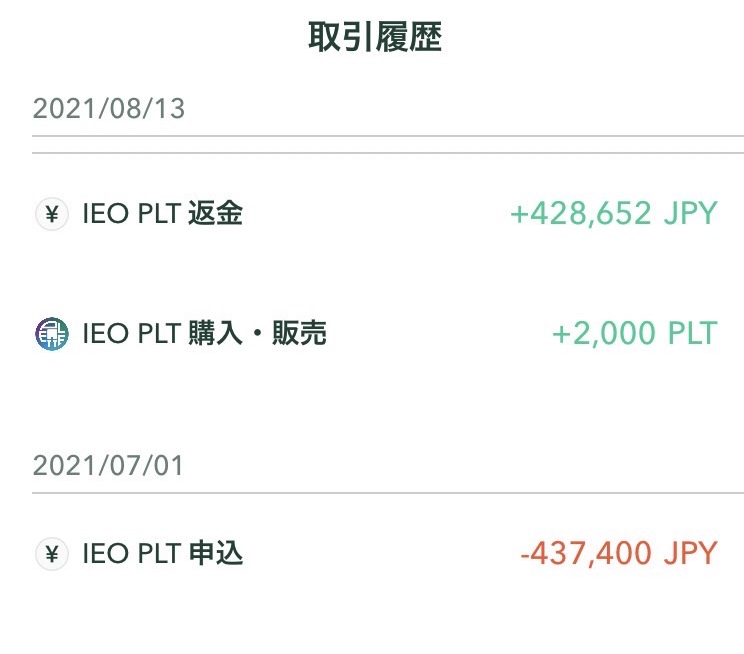Click the 取引履歴 page title
This screenshot has width=744, height=654.
375,37
